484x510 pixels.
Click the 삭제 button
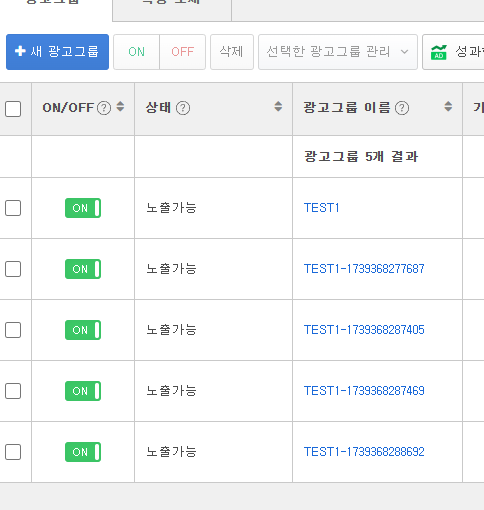pos(232,52)
